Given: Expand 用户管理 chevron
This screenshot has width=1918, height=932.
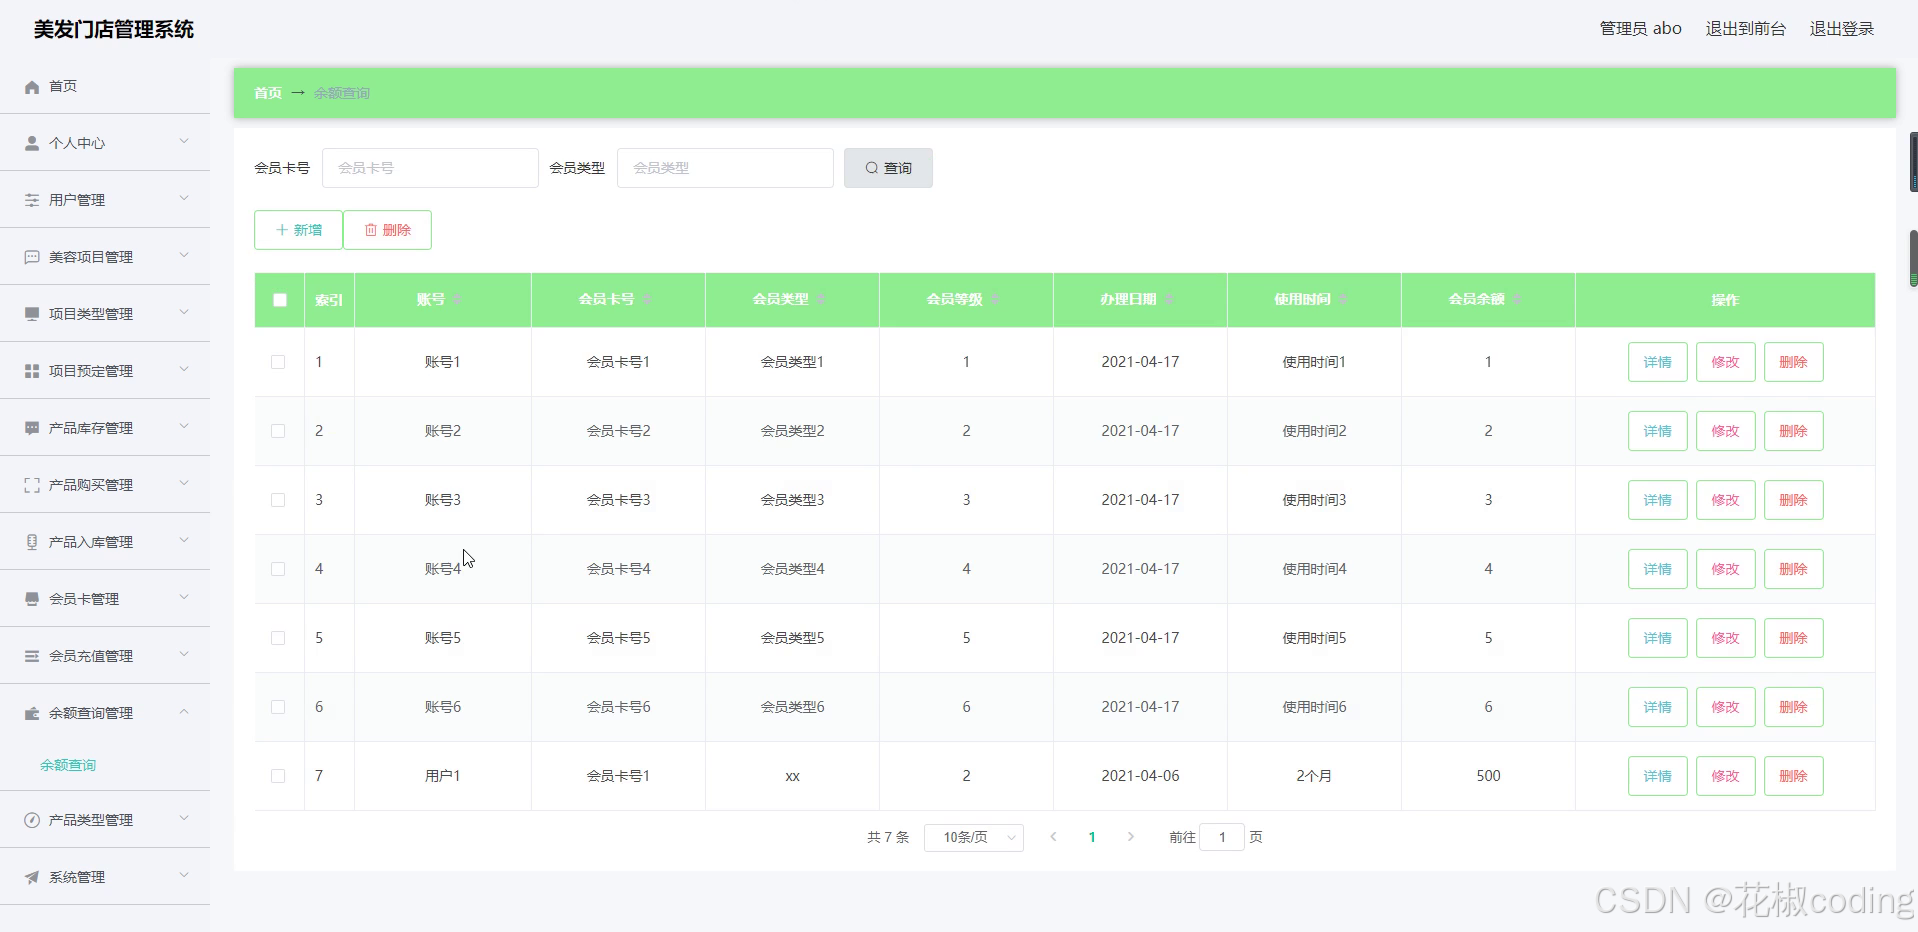Looking at the screenshot, I should coord(184,199).
